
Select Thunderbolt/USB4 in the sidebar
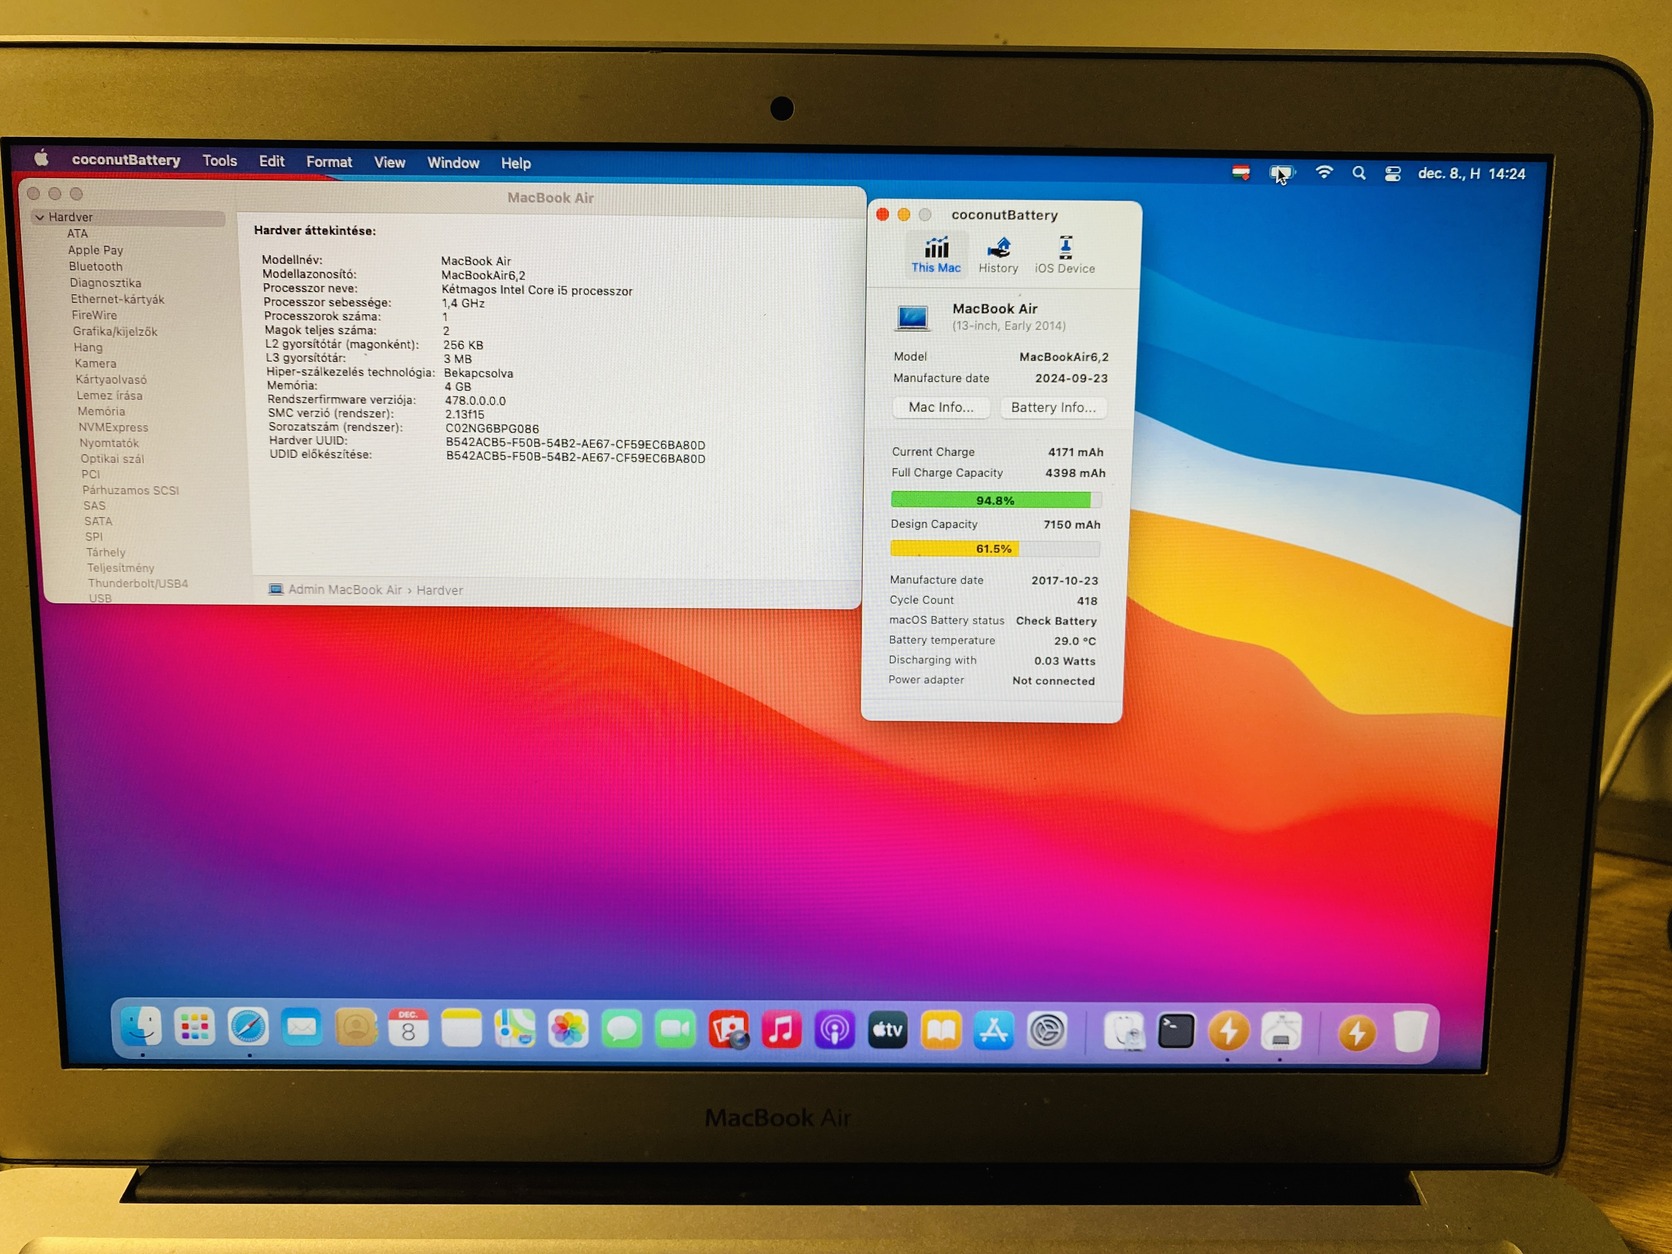(x=138, y=583)
